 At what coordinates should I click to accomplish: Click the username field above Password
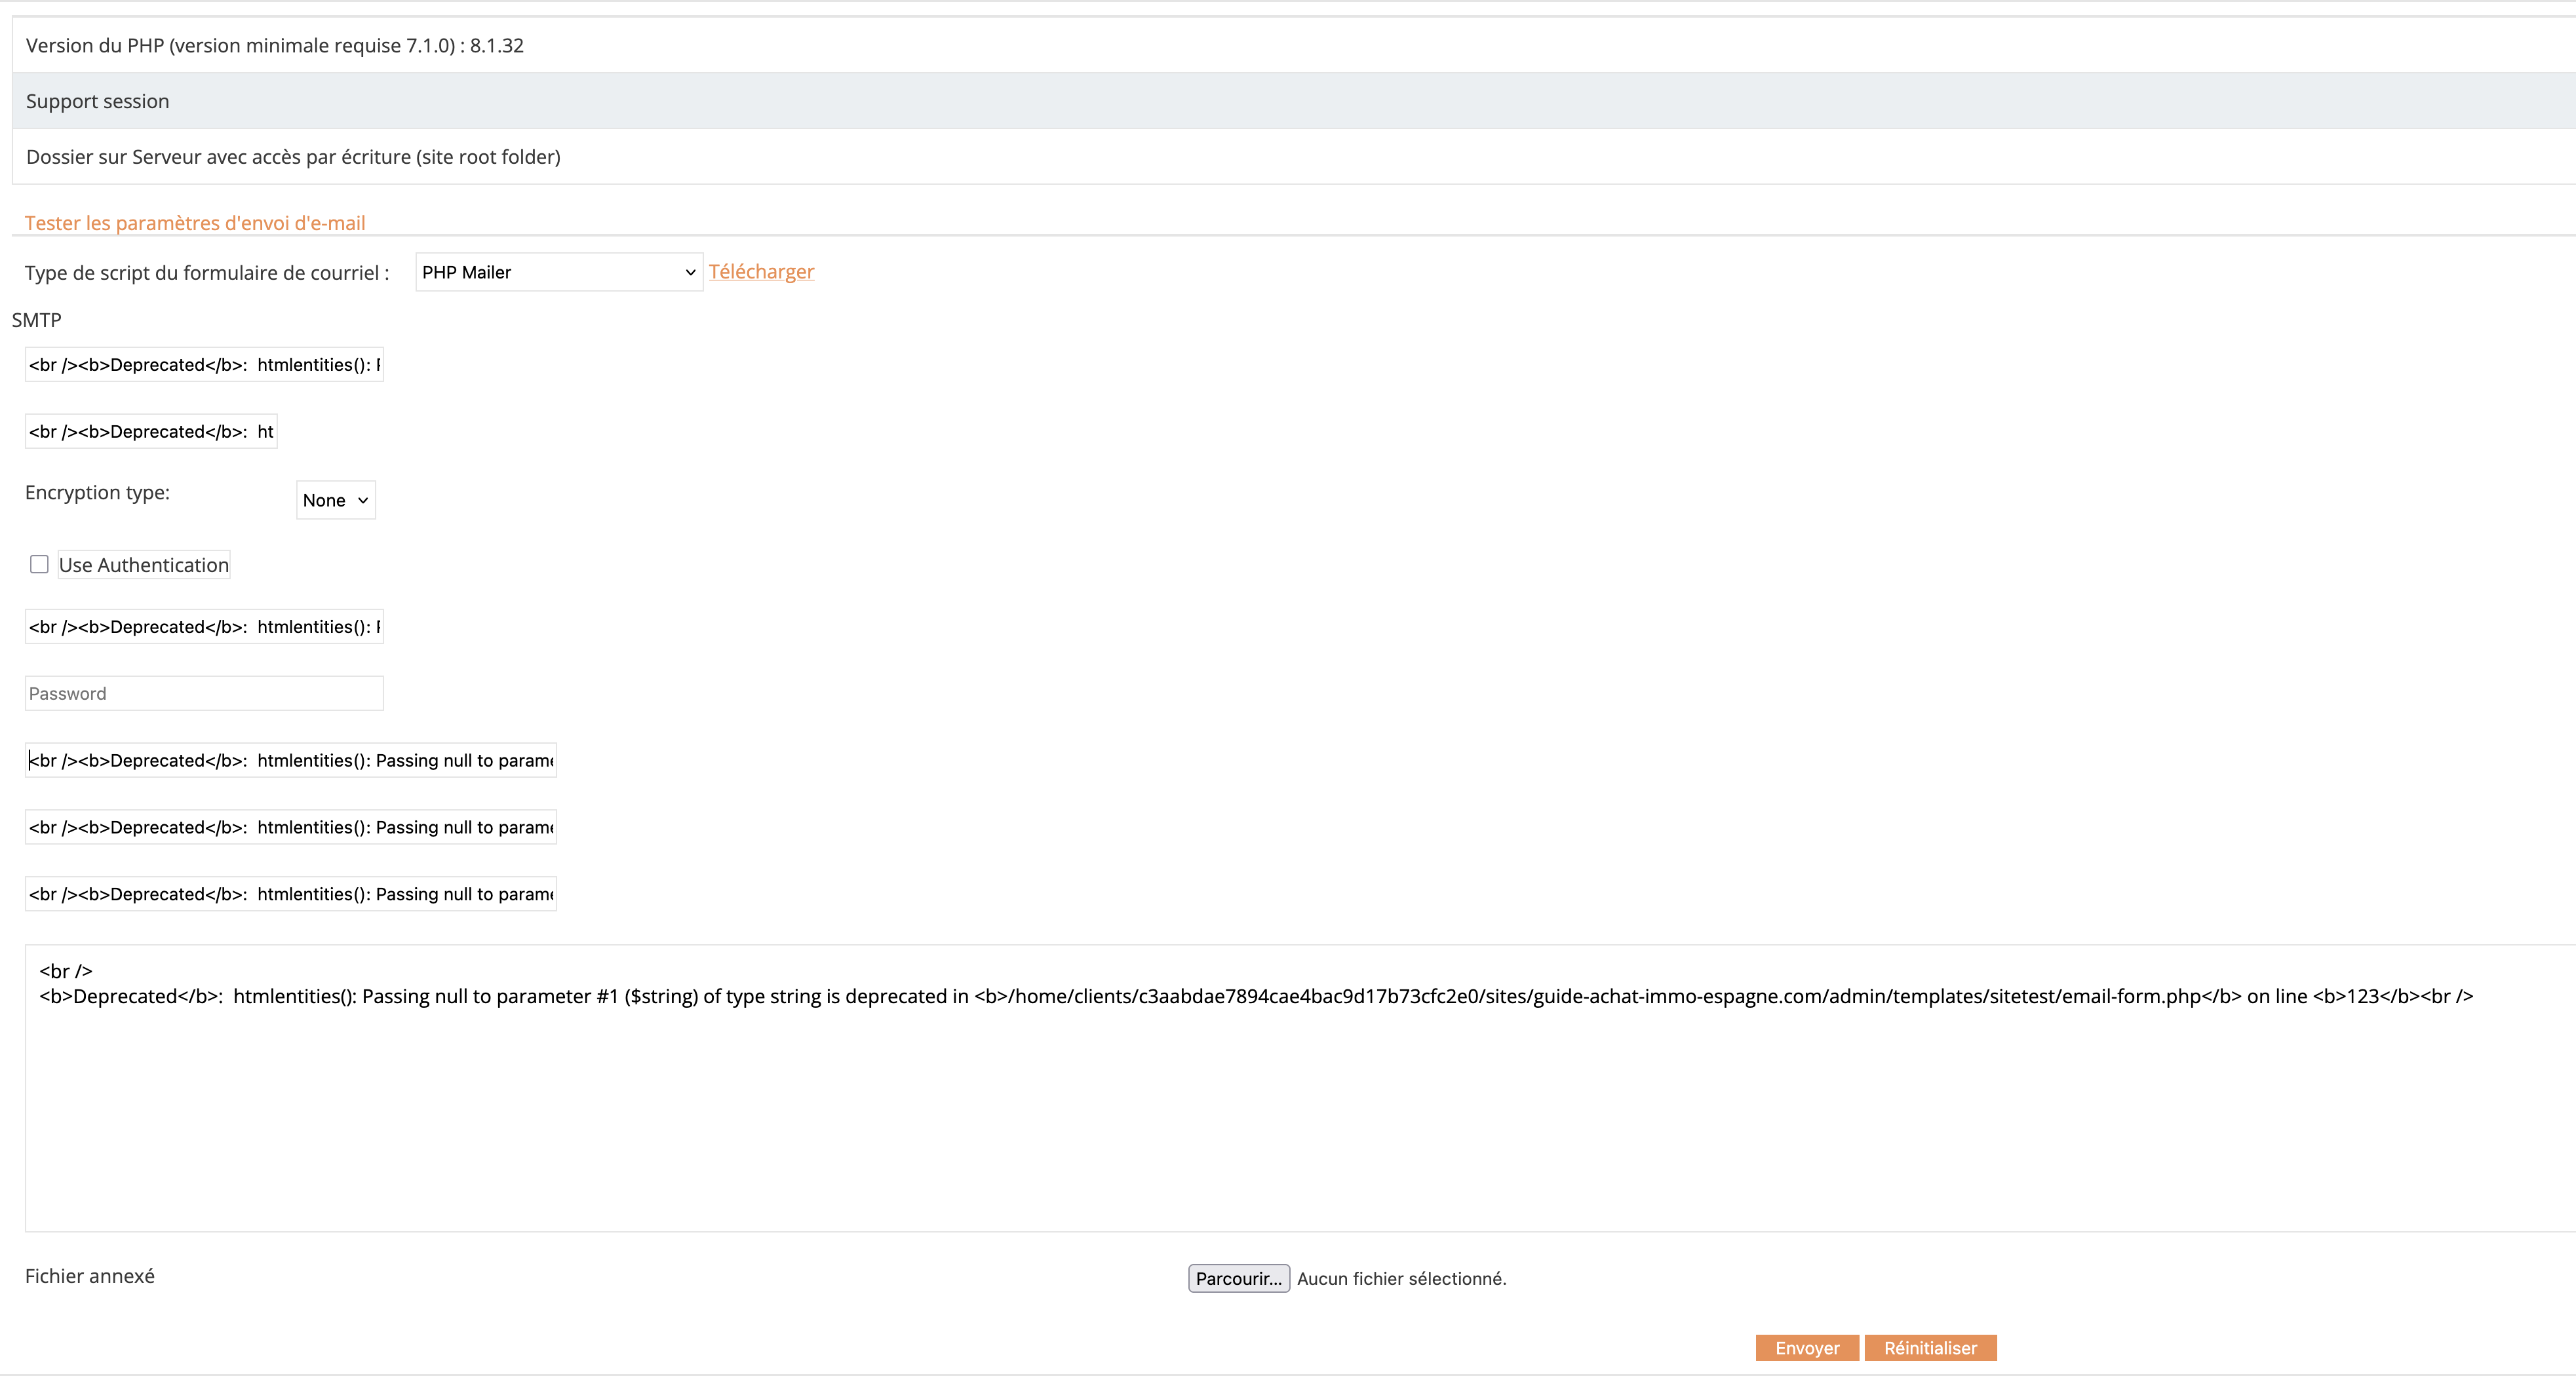point(204,627)
